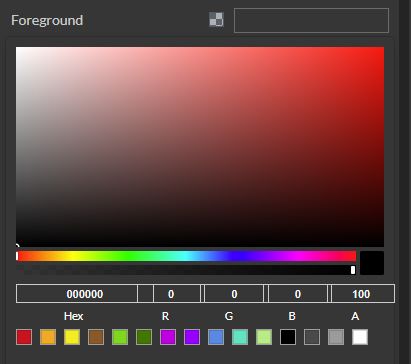Select the magenta preset swatch
The image size is (411, 364).
click(168, 337)
